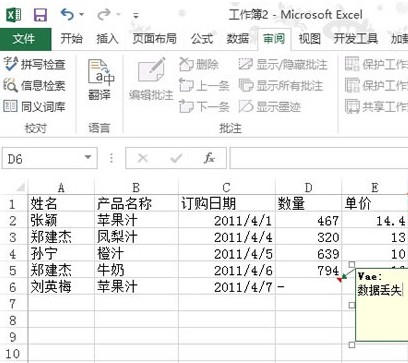Open 同义词库 thesaurus tool
Viewport: 408px width, 363px height.
click(34, 107)
